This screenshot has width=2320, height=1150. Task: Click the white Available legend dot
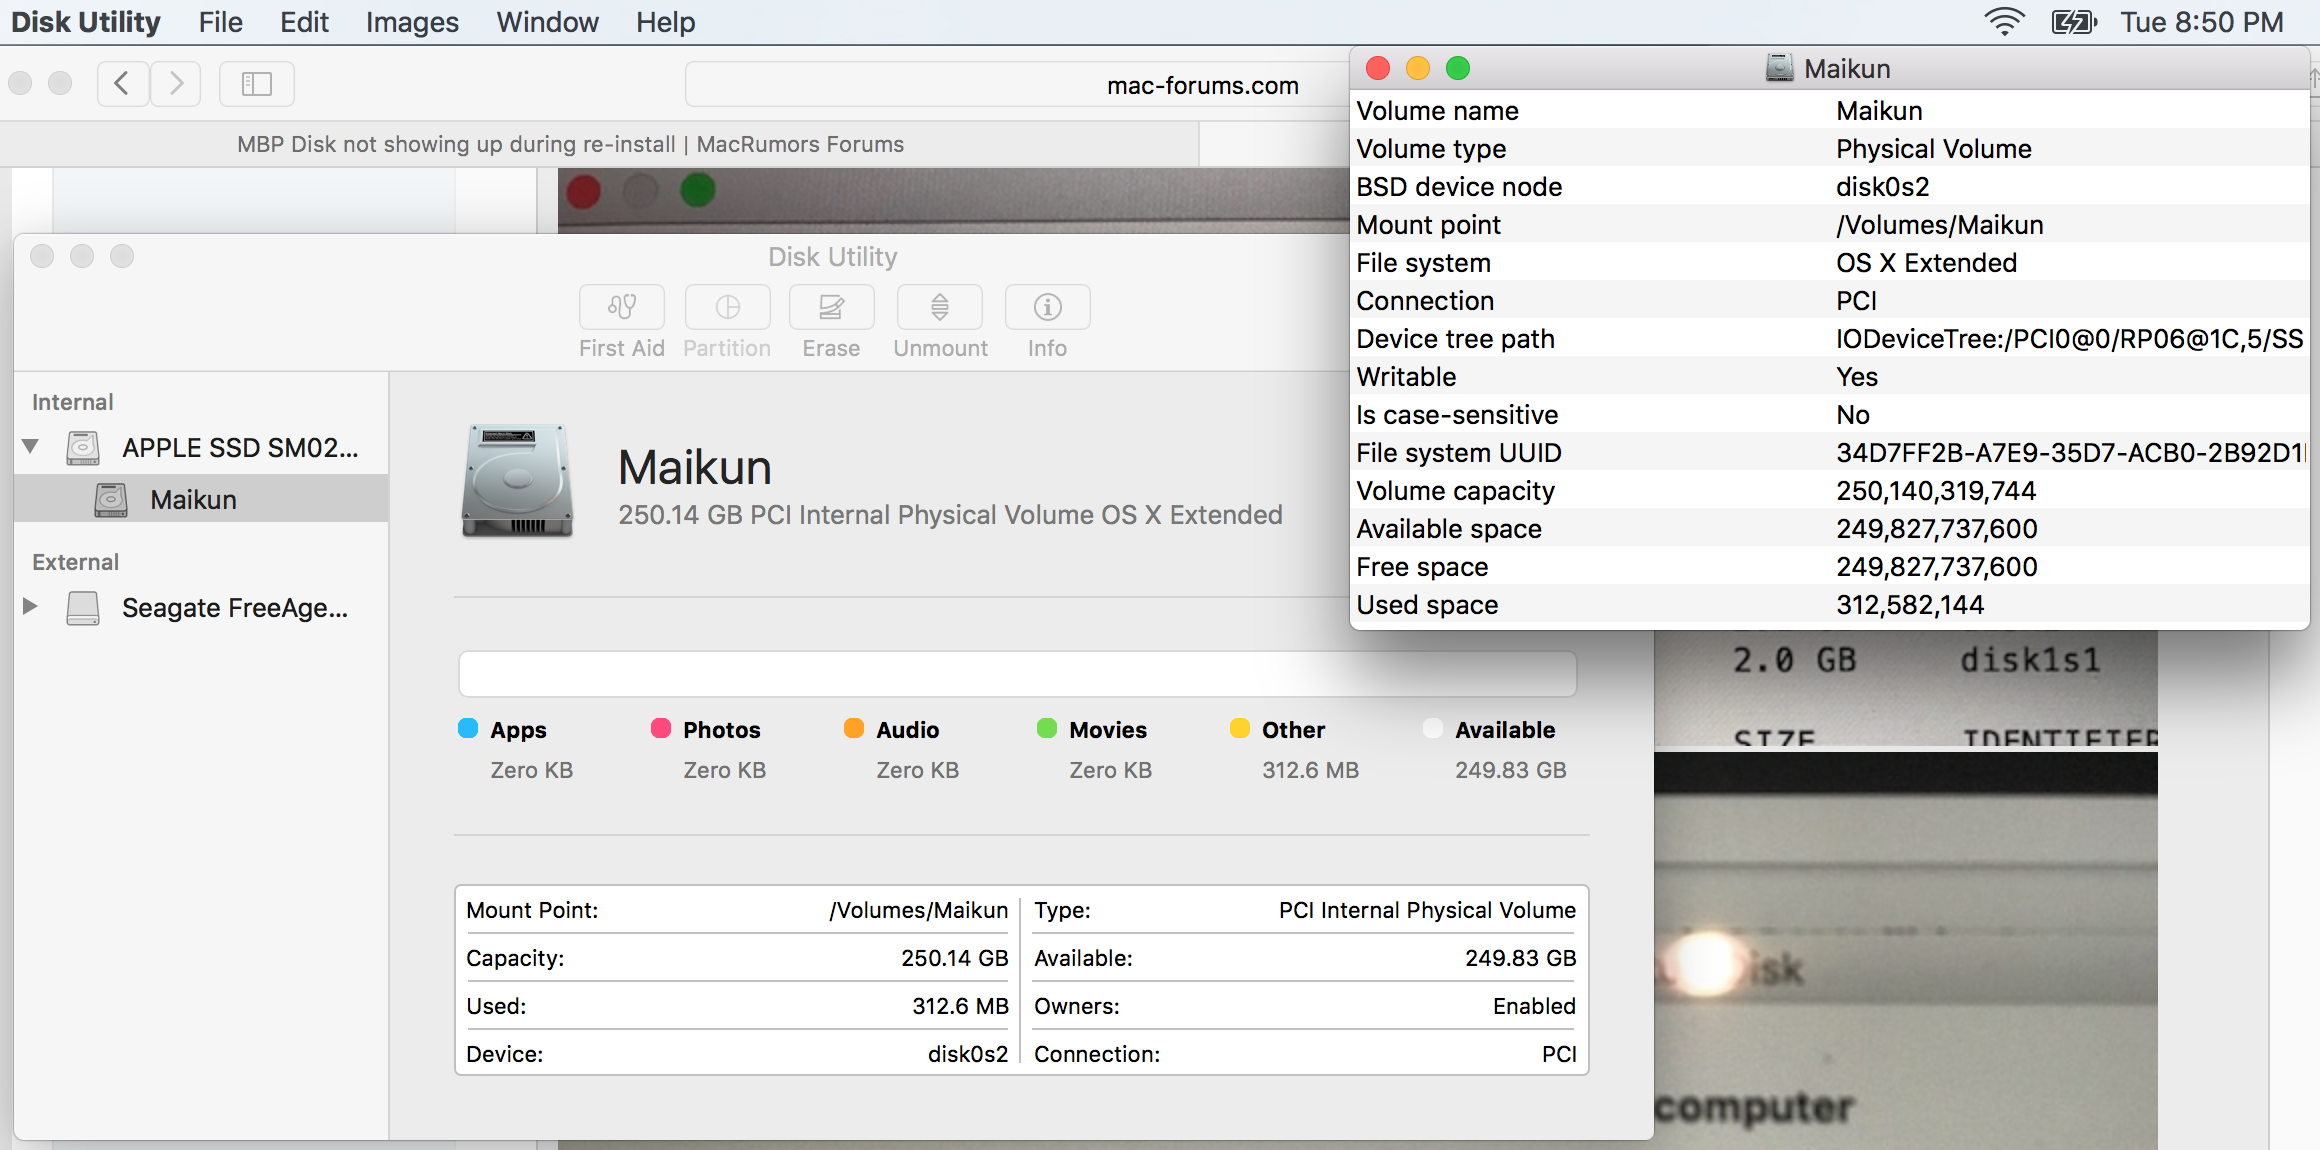(1433, 728)
